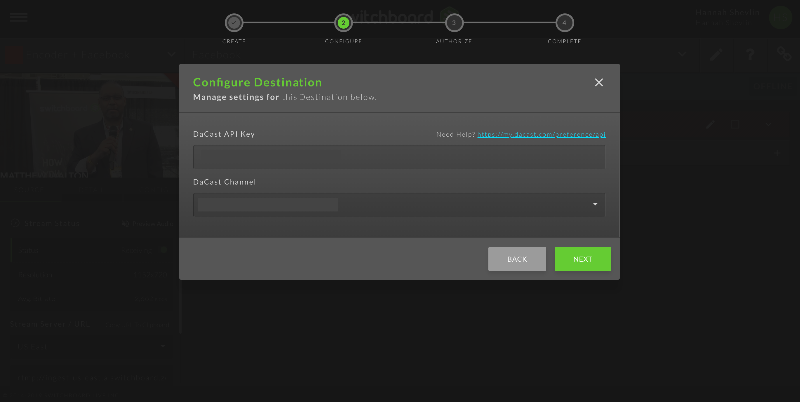Click the 'DaCast Channel' label
800x402 pixels.
click(x=224, y=182)
